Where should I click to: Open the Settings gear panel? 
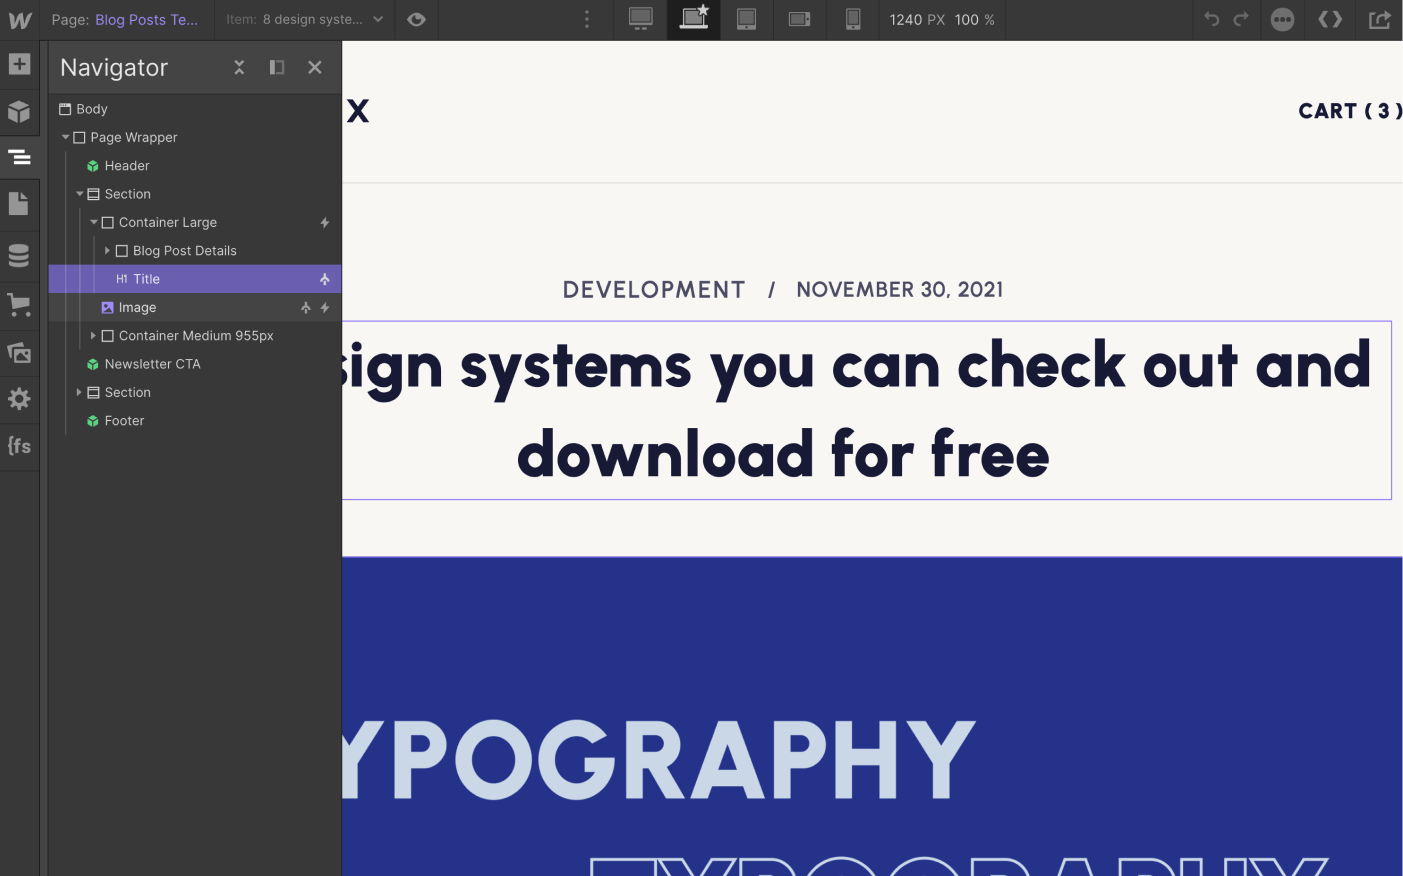(19, 399)
